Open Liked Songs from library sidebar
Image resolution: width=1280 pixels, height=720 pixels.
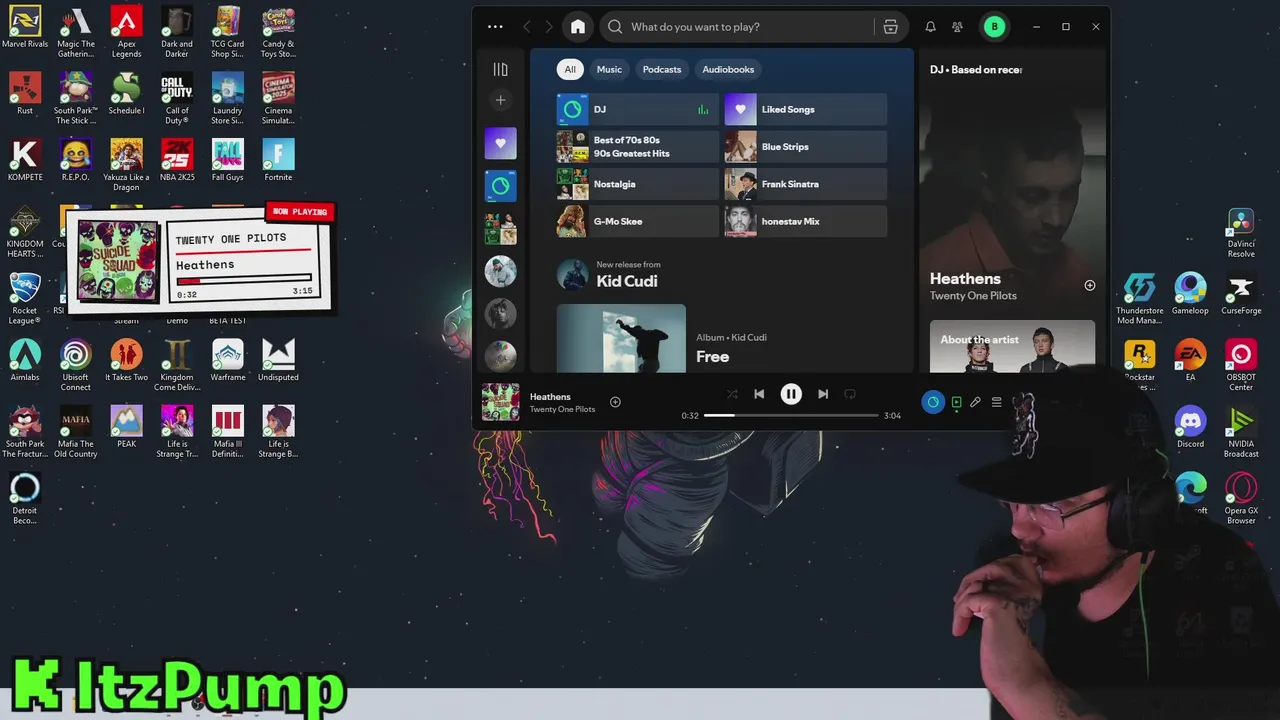click(501, 143)
